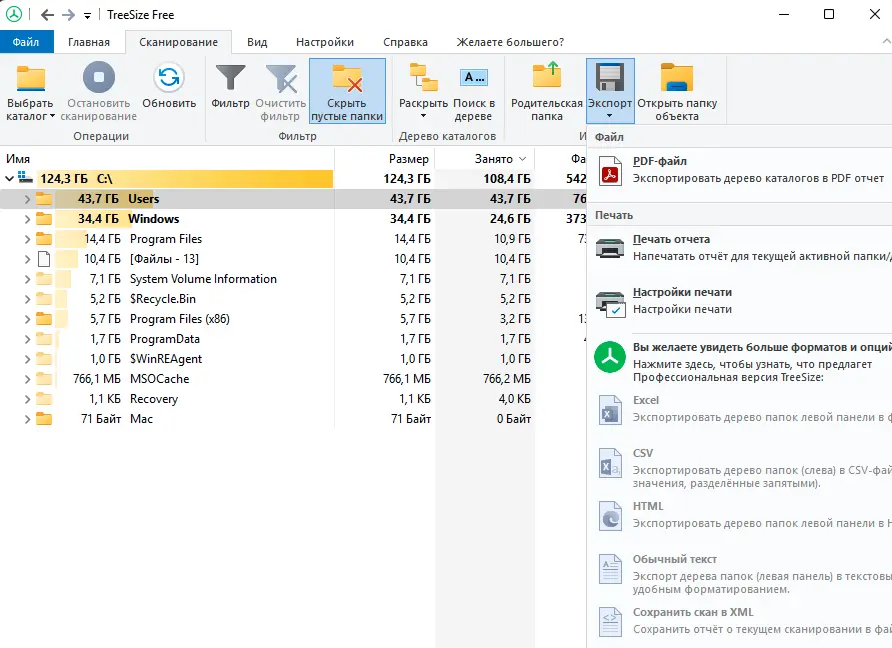Select the Windows folder row
The image size is (892, 648).
click(293, 218)
